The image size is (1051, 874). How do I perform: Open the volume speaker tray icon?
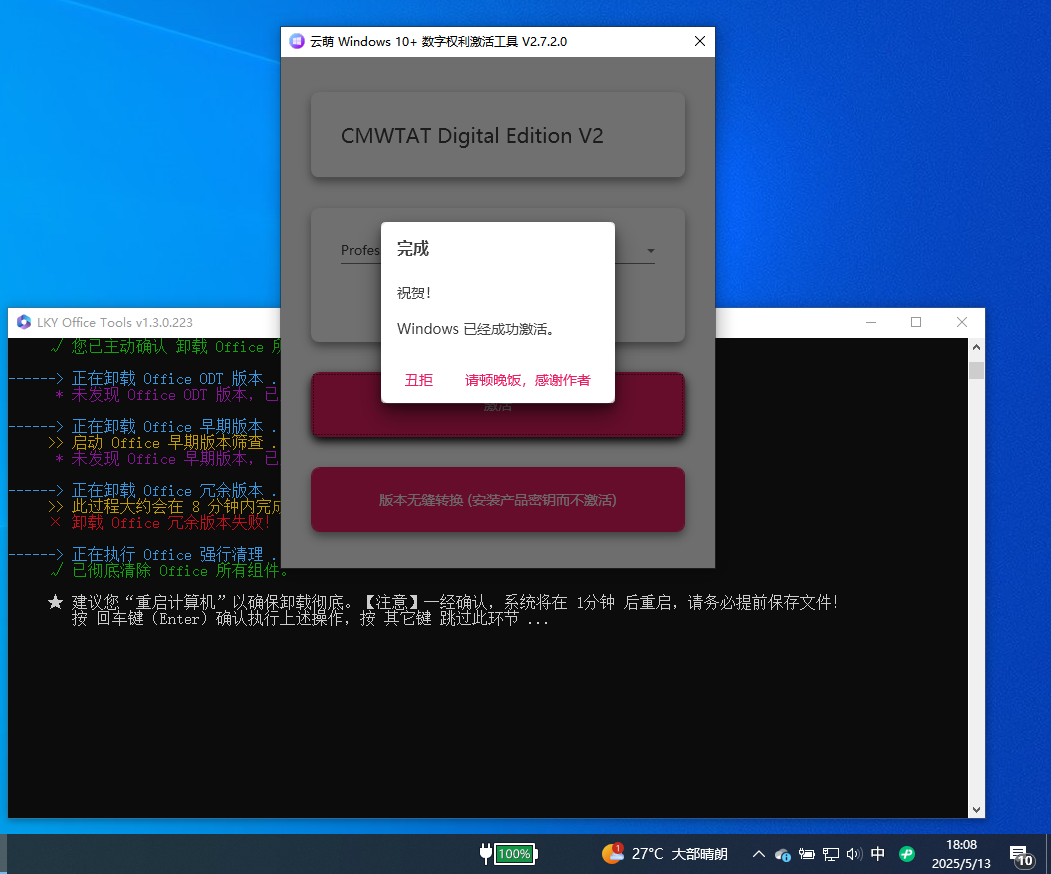click(x=854, y=854)
